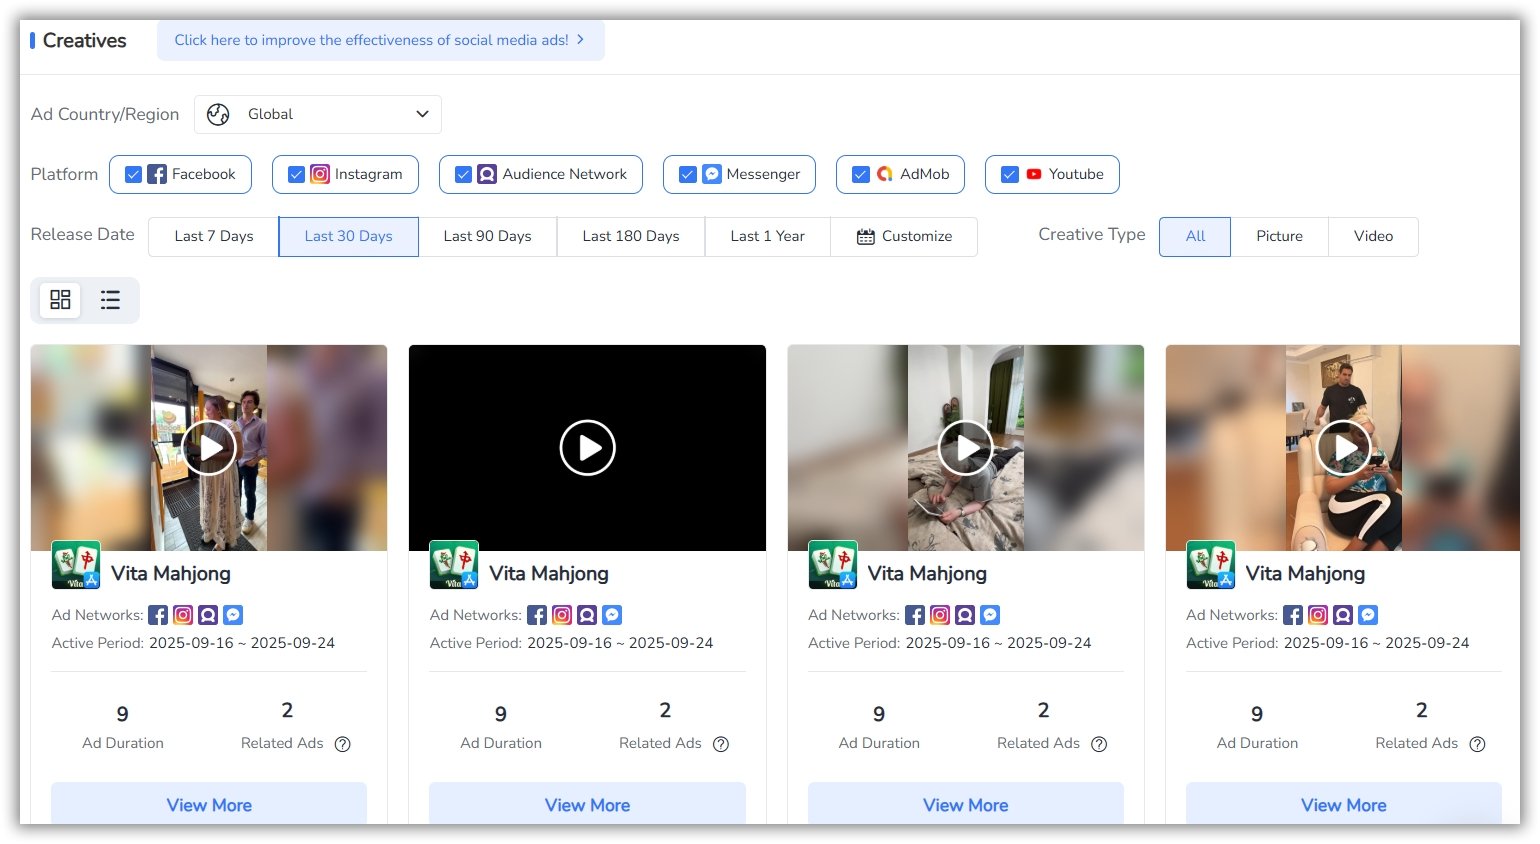Select Last 30 Days release date

(x=348, y=236)
